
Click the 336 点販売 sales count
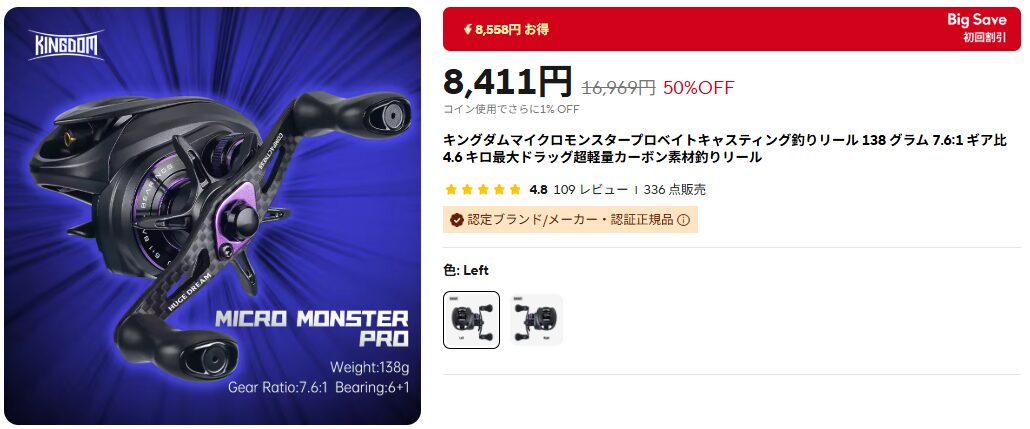(x=675, y=190)
